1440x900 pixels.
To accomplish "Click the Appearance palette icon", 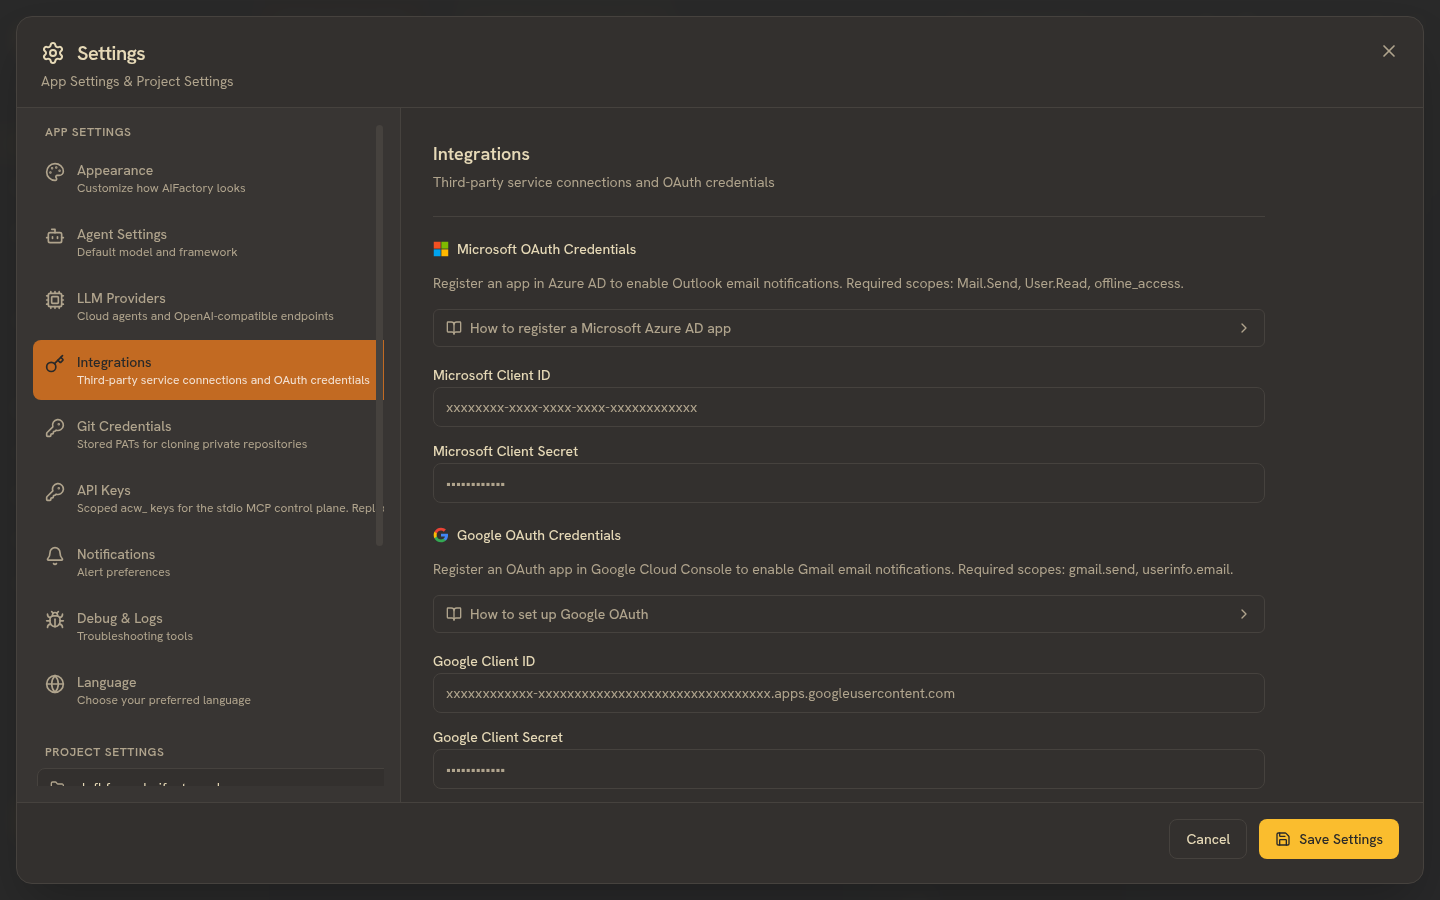I will 55,172.
